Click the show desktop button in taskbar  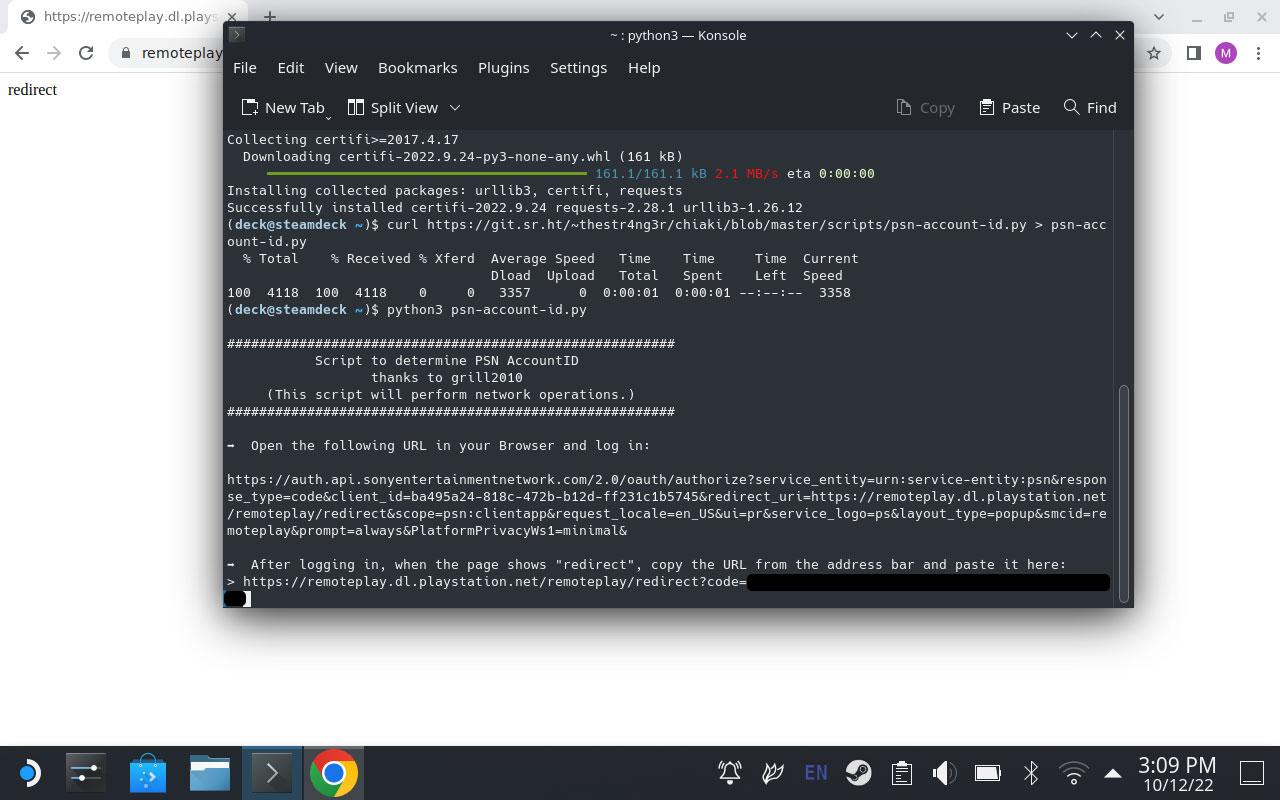tap(1252, 773)
